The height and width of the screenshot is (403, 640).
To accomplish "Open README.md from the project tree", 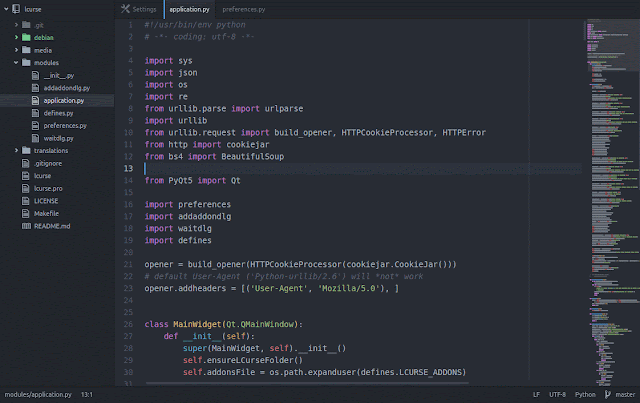I will pos(52,226).
